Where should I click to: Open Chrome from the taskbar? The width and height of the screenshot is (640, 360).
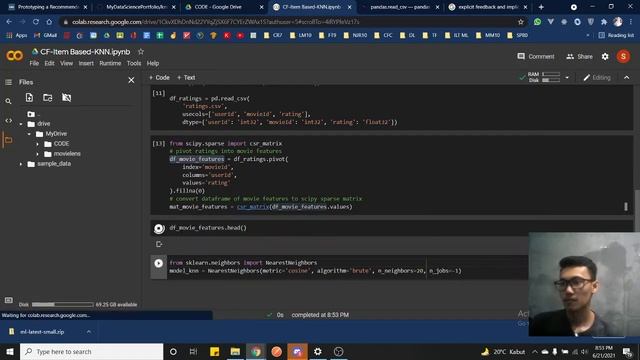pyautogui.click(x=256, y=351)
